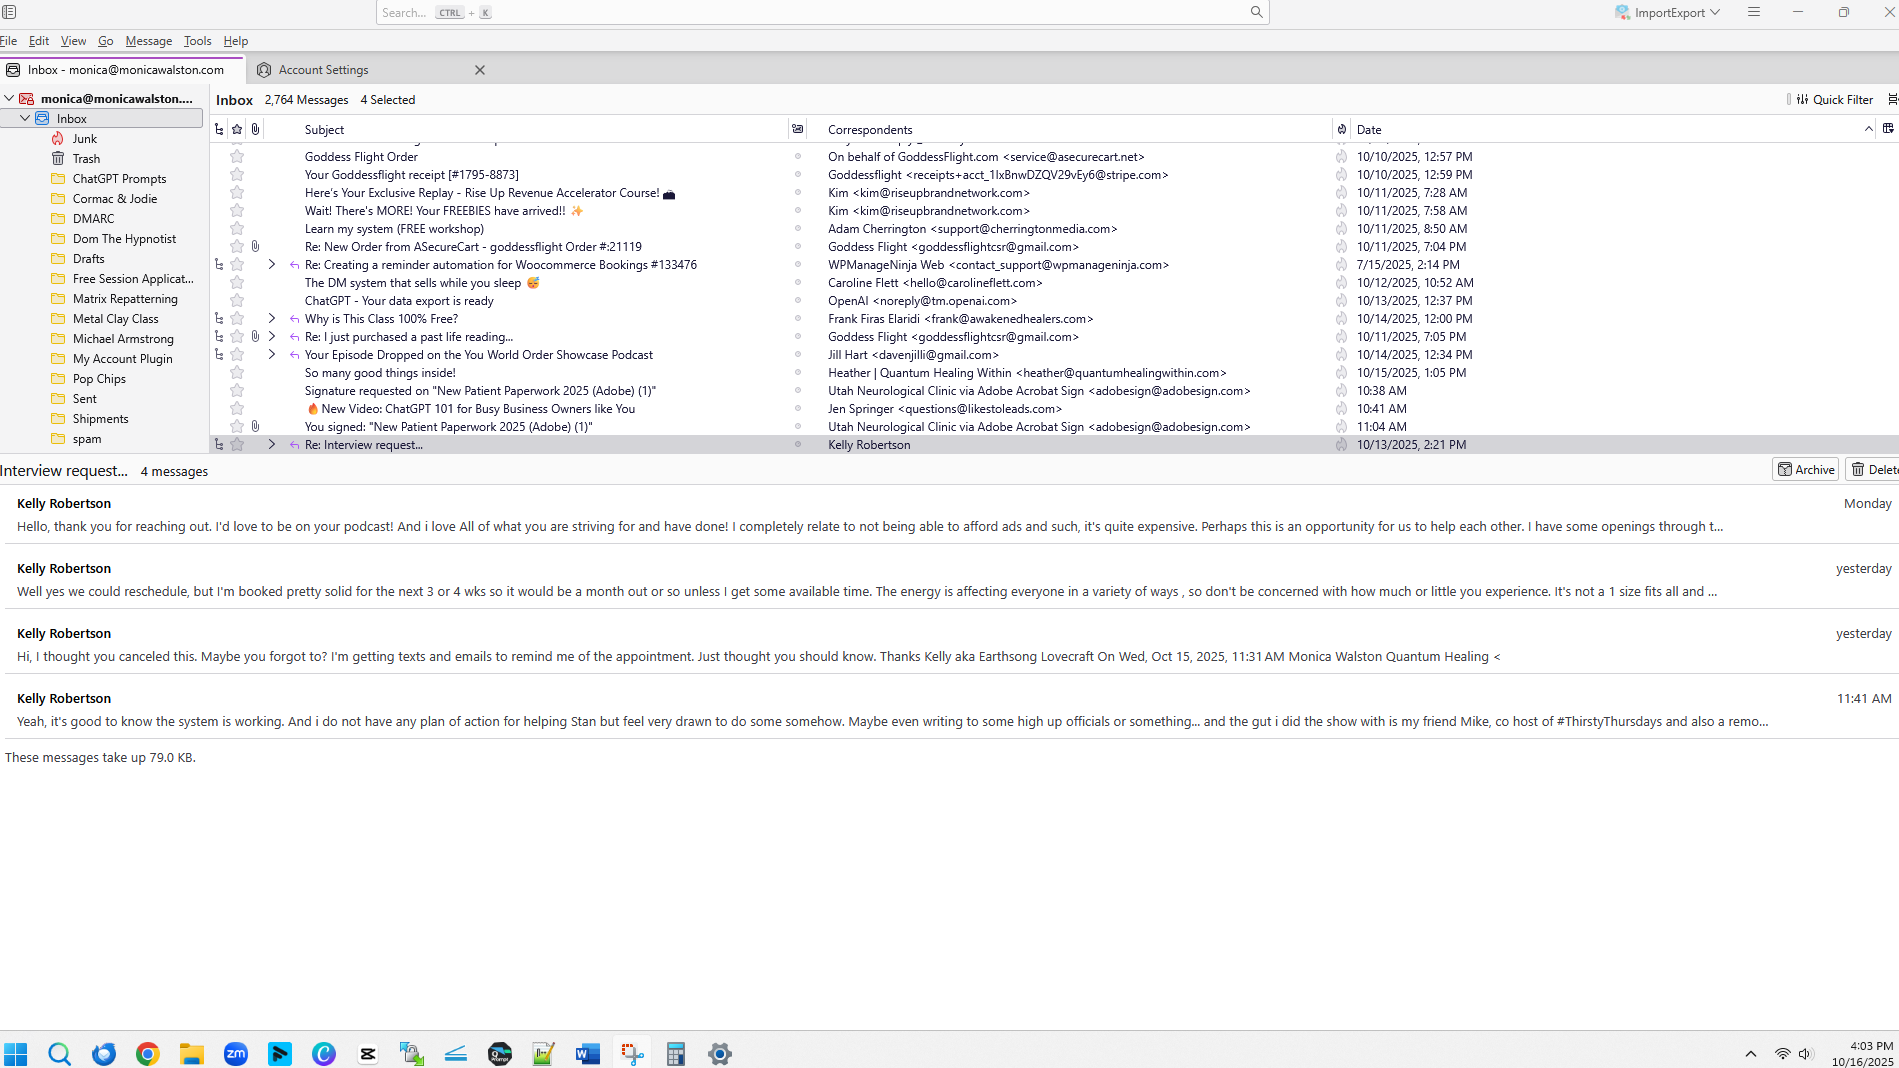The image size is (1899, 1068).
Task: Open File Explorer from the taskbar
Action: click(x=192, y=1053)
